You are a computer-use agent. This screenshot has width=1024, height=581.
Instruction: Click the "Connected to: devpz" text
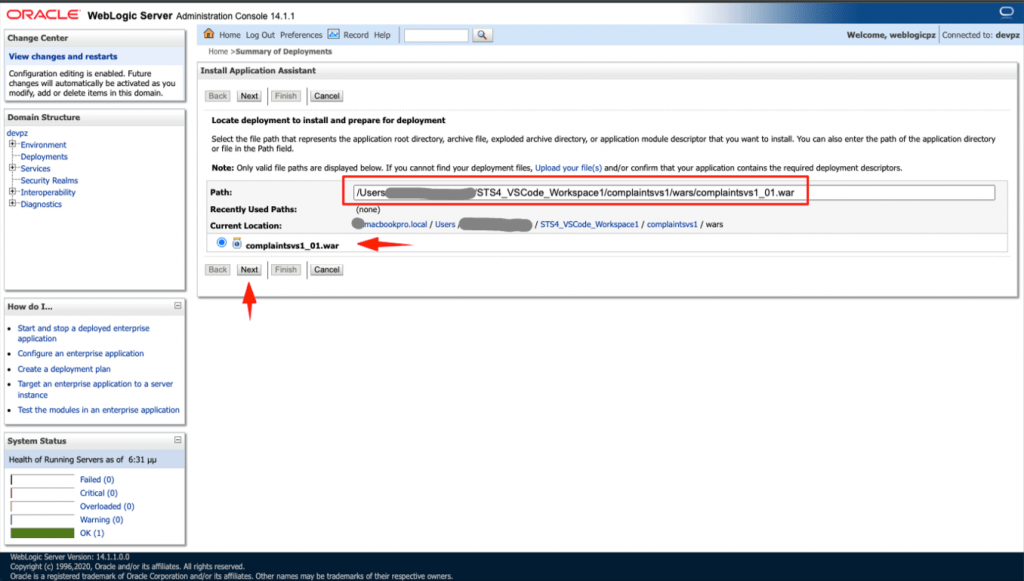[981, 35]
